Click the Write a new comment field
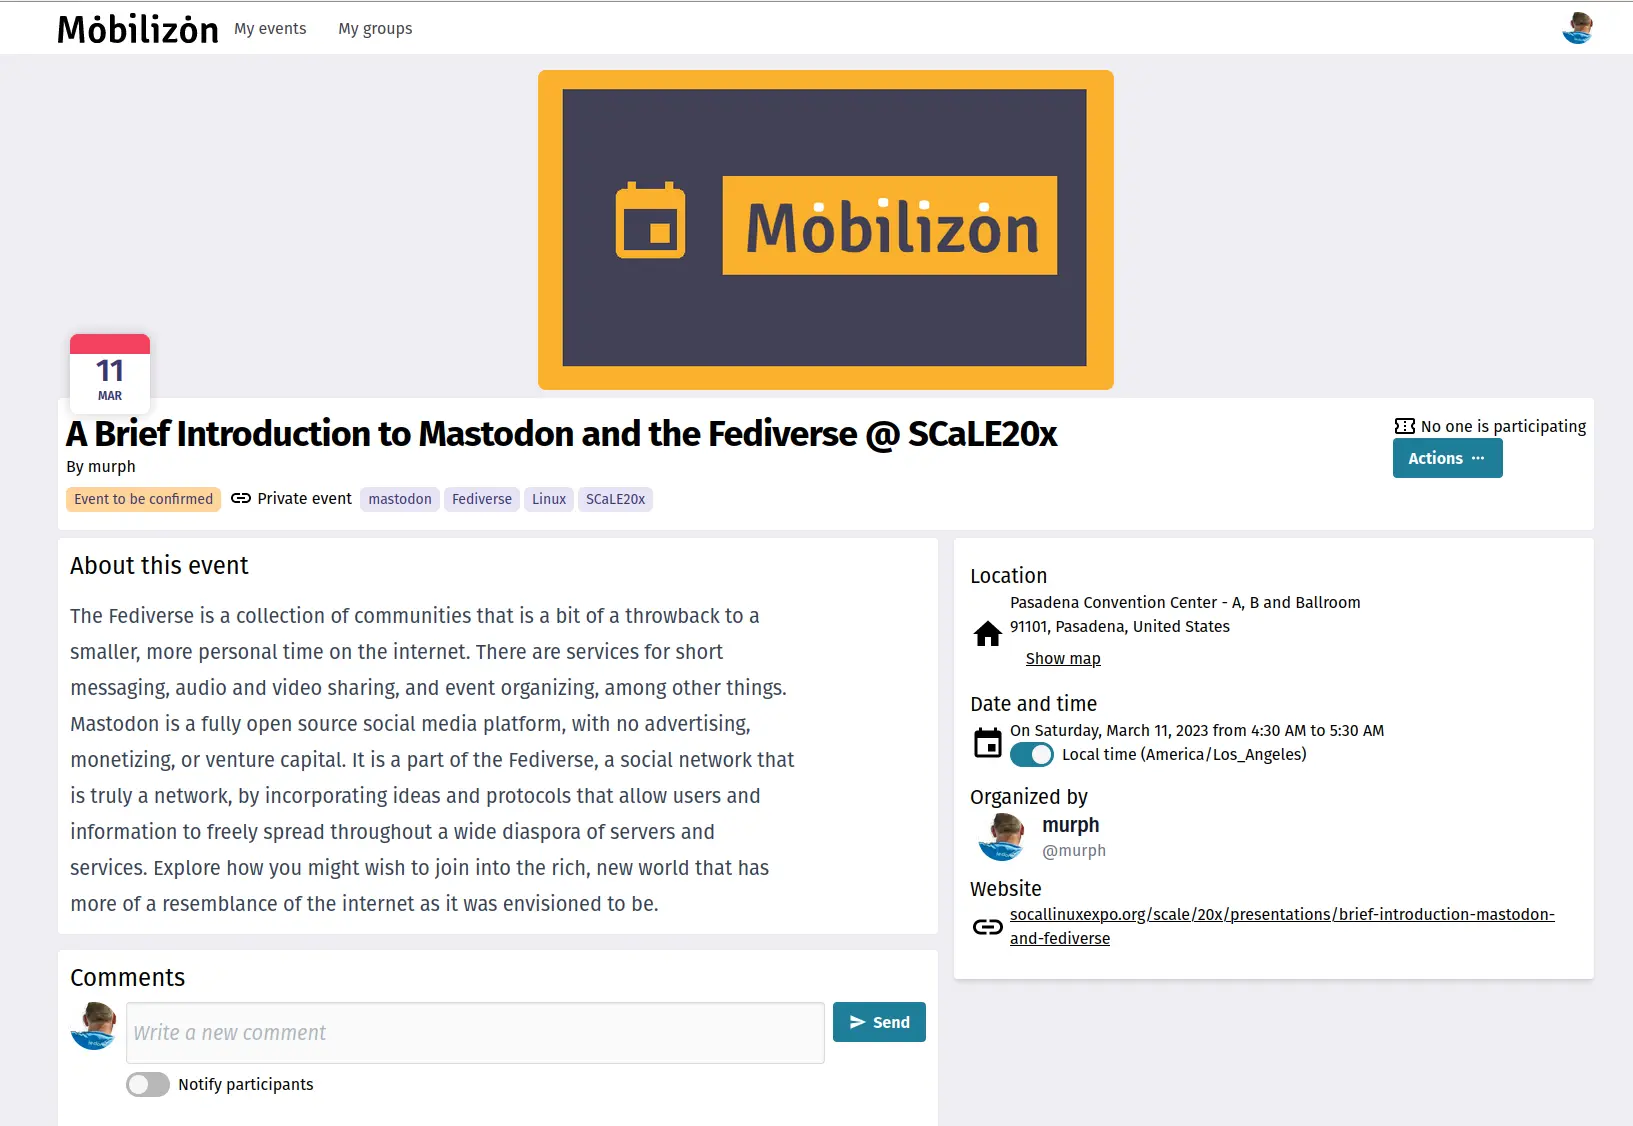 (474, 1032)
